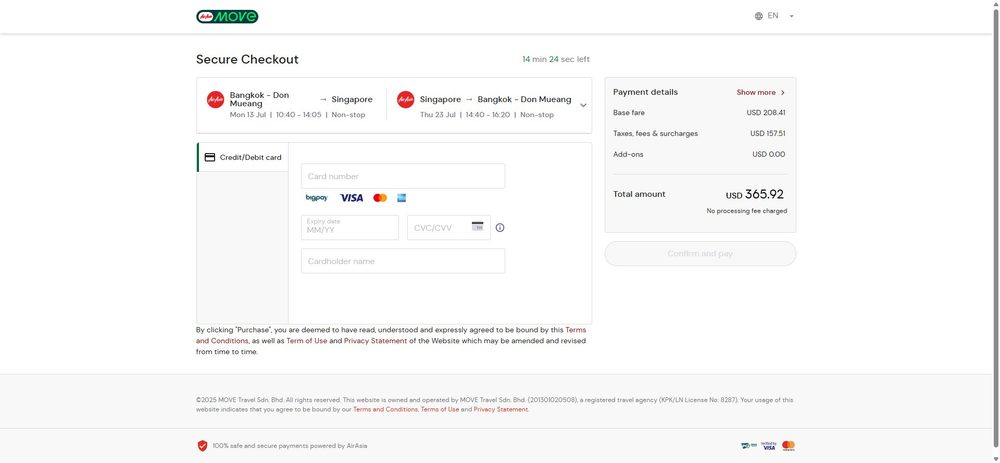This screenshot has height=463, width=1000.
Task: Click the Base fare USD 208.41 value
Action: [766, 113]
